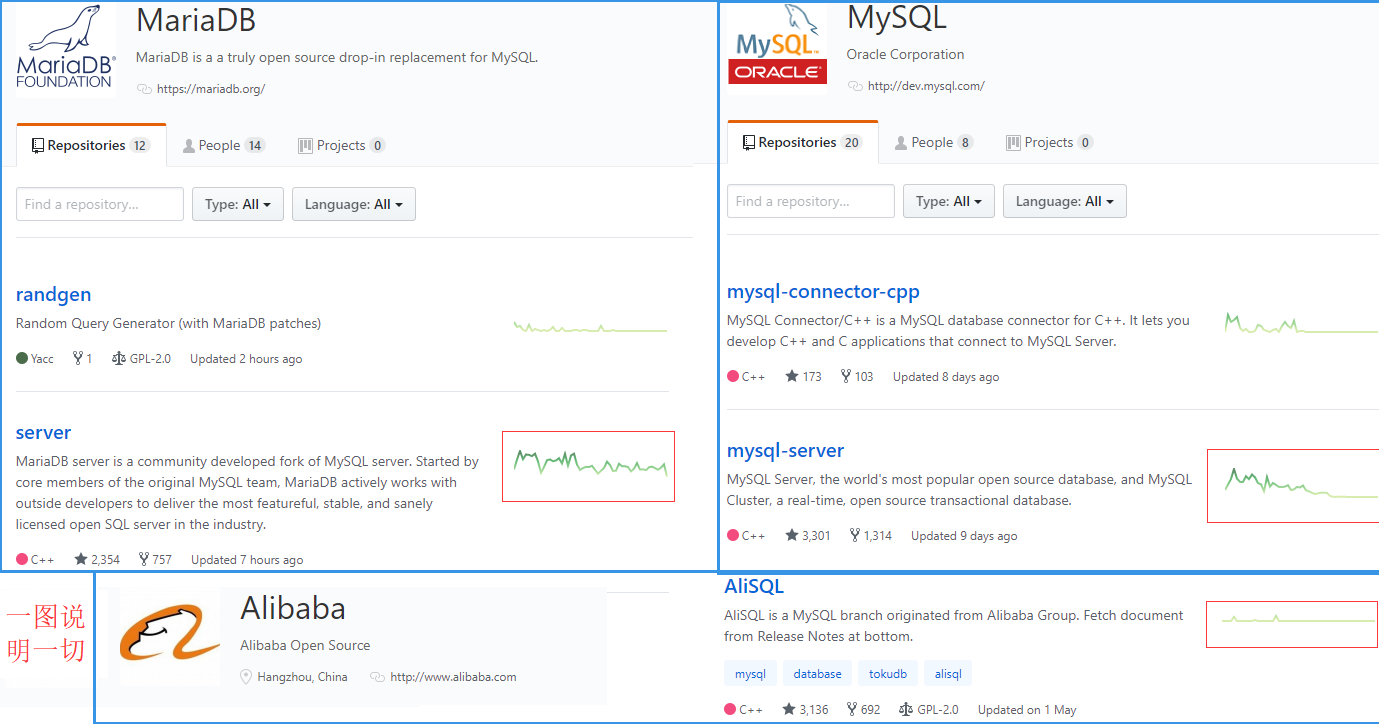
Task: Click the Yacc language dot on randgen
Action: pos(22,359)
